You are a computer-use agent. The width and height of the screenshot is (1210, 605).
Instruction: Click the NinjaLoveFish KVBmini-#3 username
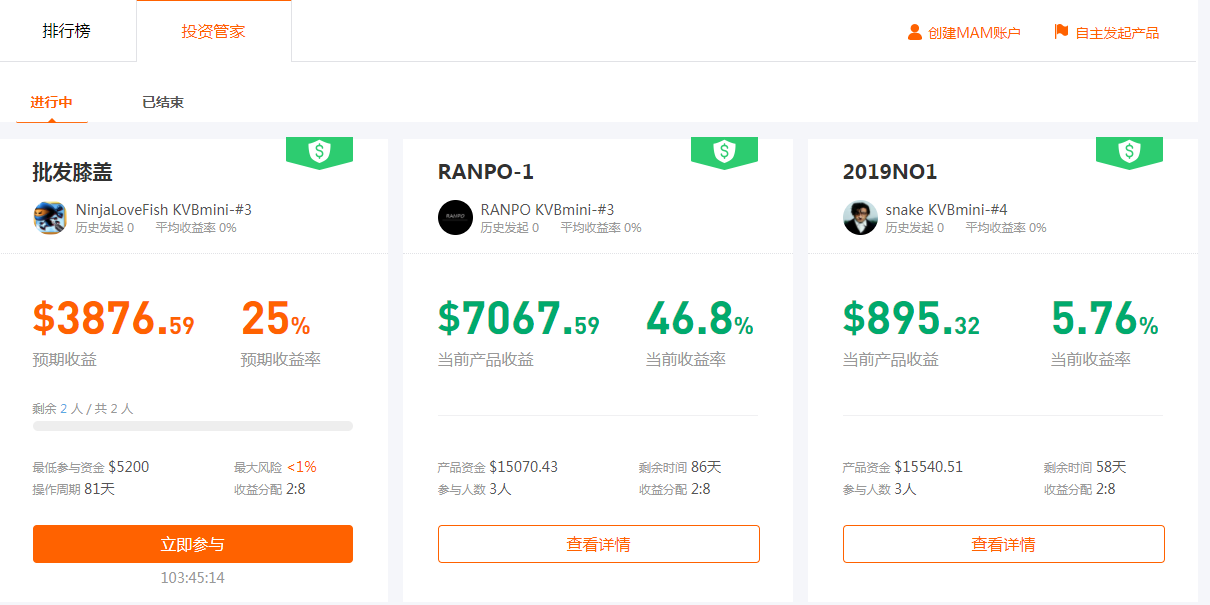click(x=164, y=210)
